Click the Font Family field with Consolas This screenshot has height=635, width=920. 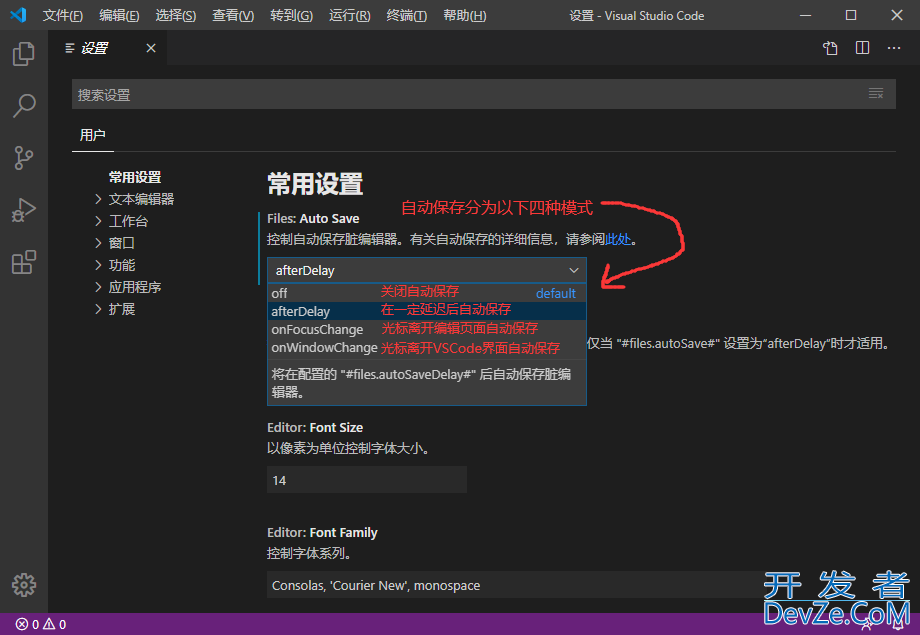(x=516, y=585)
